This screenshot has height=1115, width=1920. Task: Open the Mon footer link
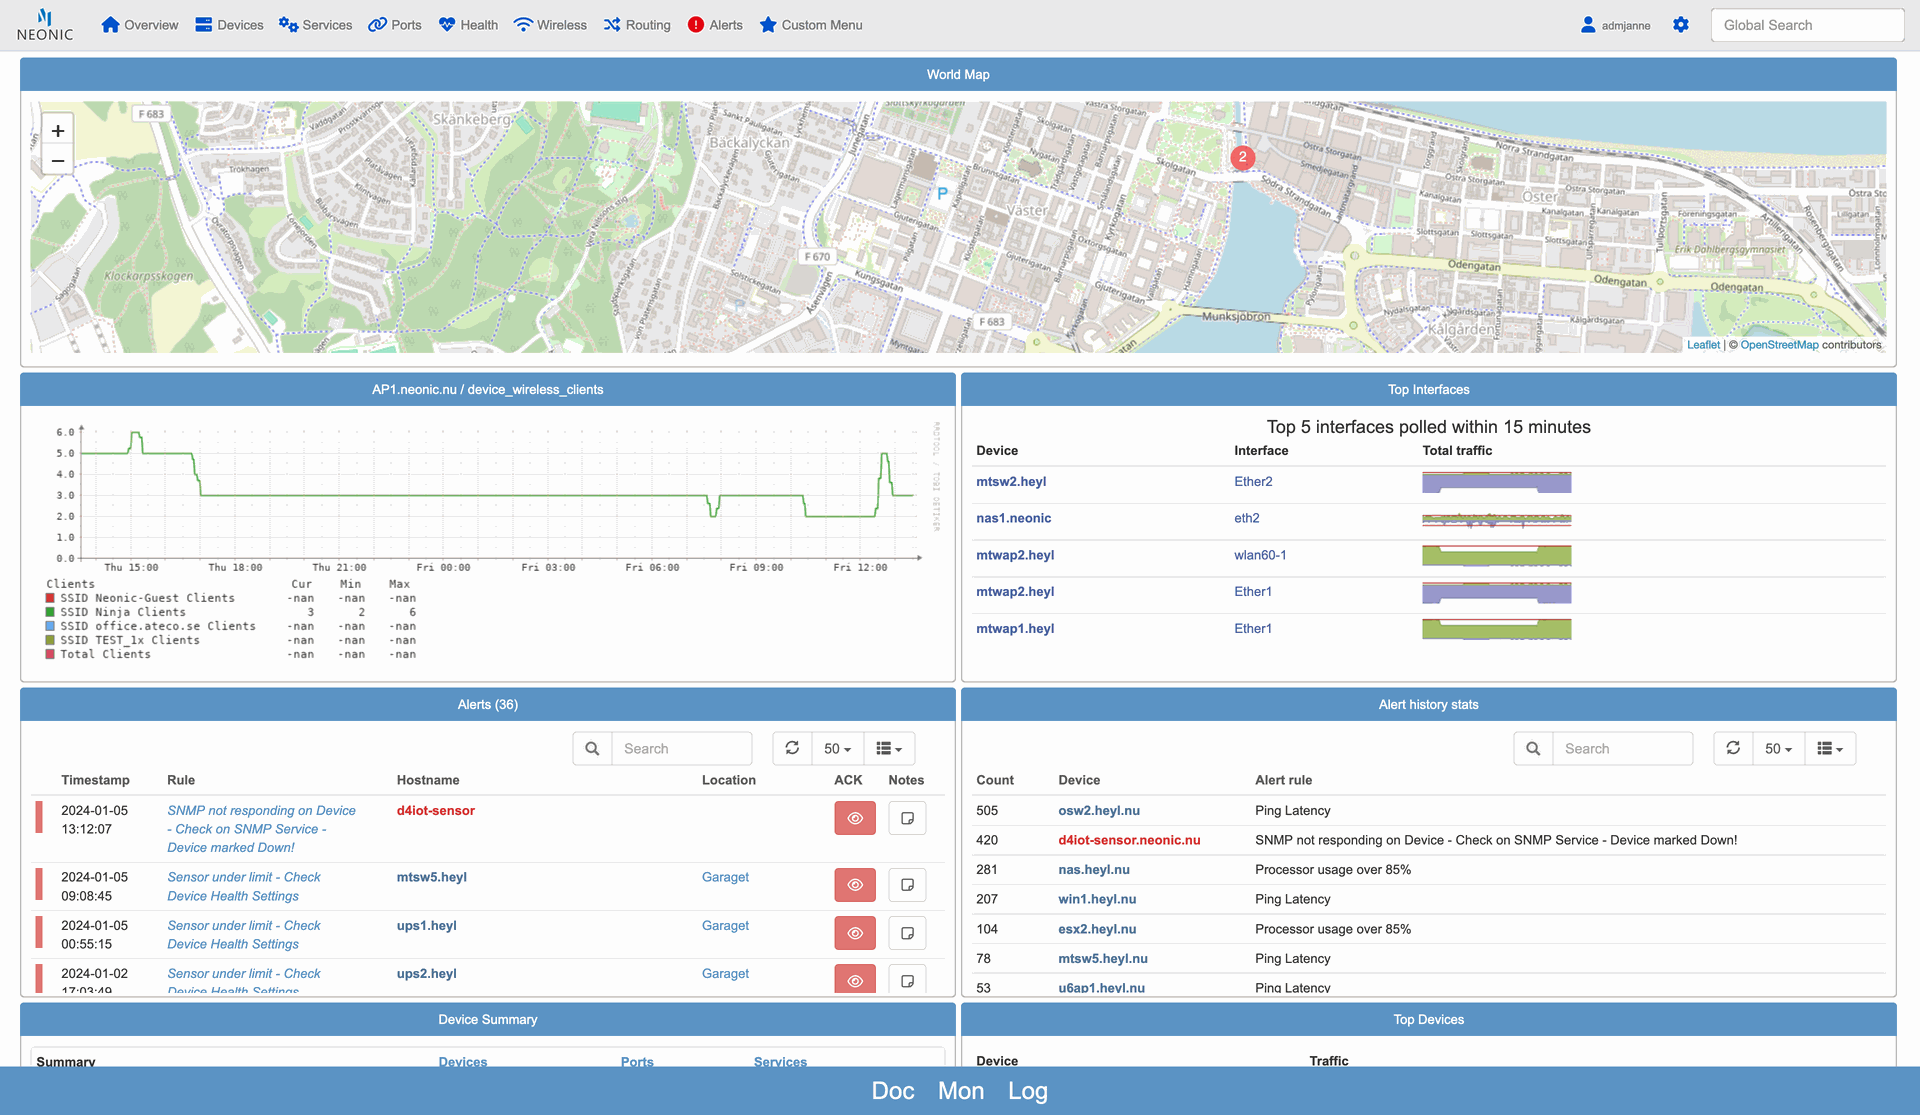tap(961, 1092)
